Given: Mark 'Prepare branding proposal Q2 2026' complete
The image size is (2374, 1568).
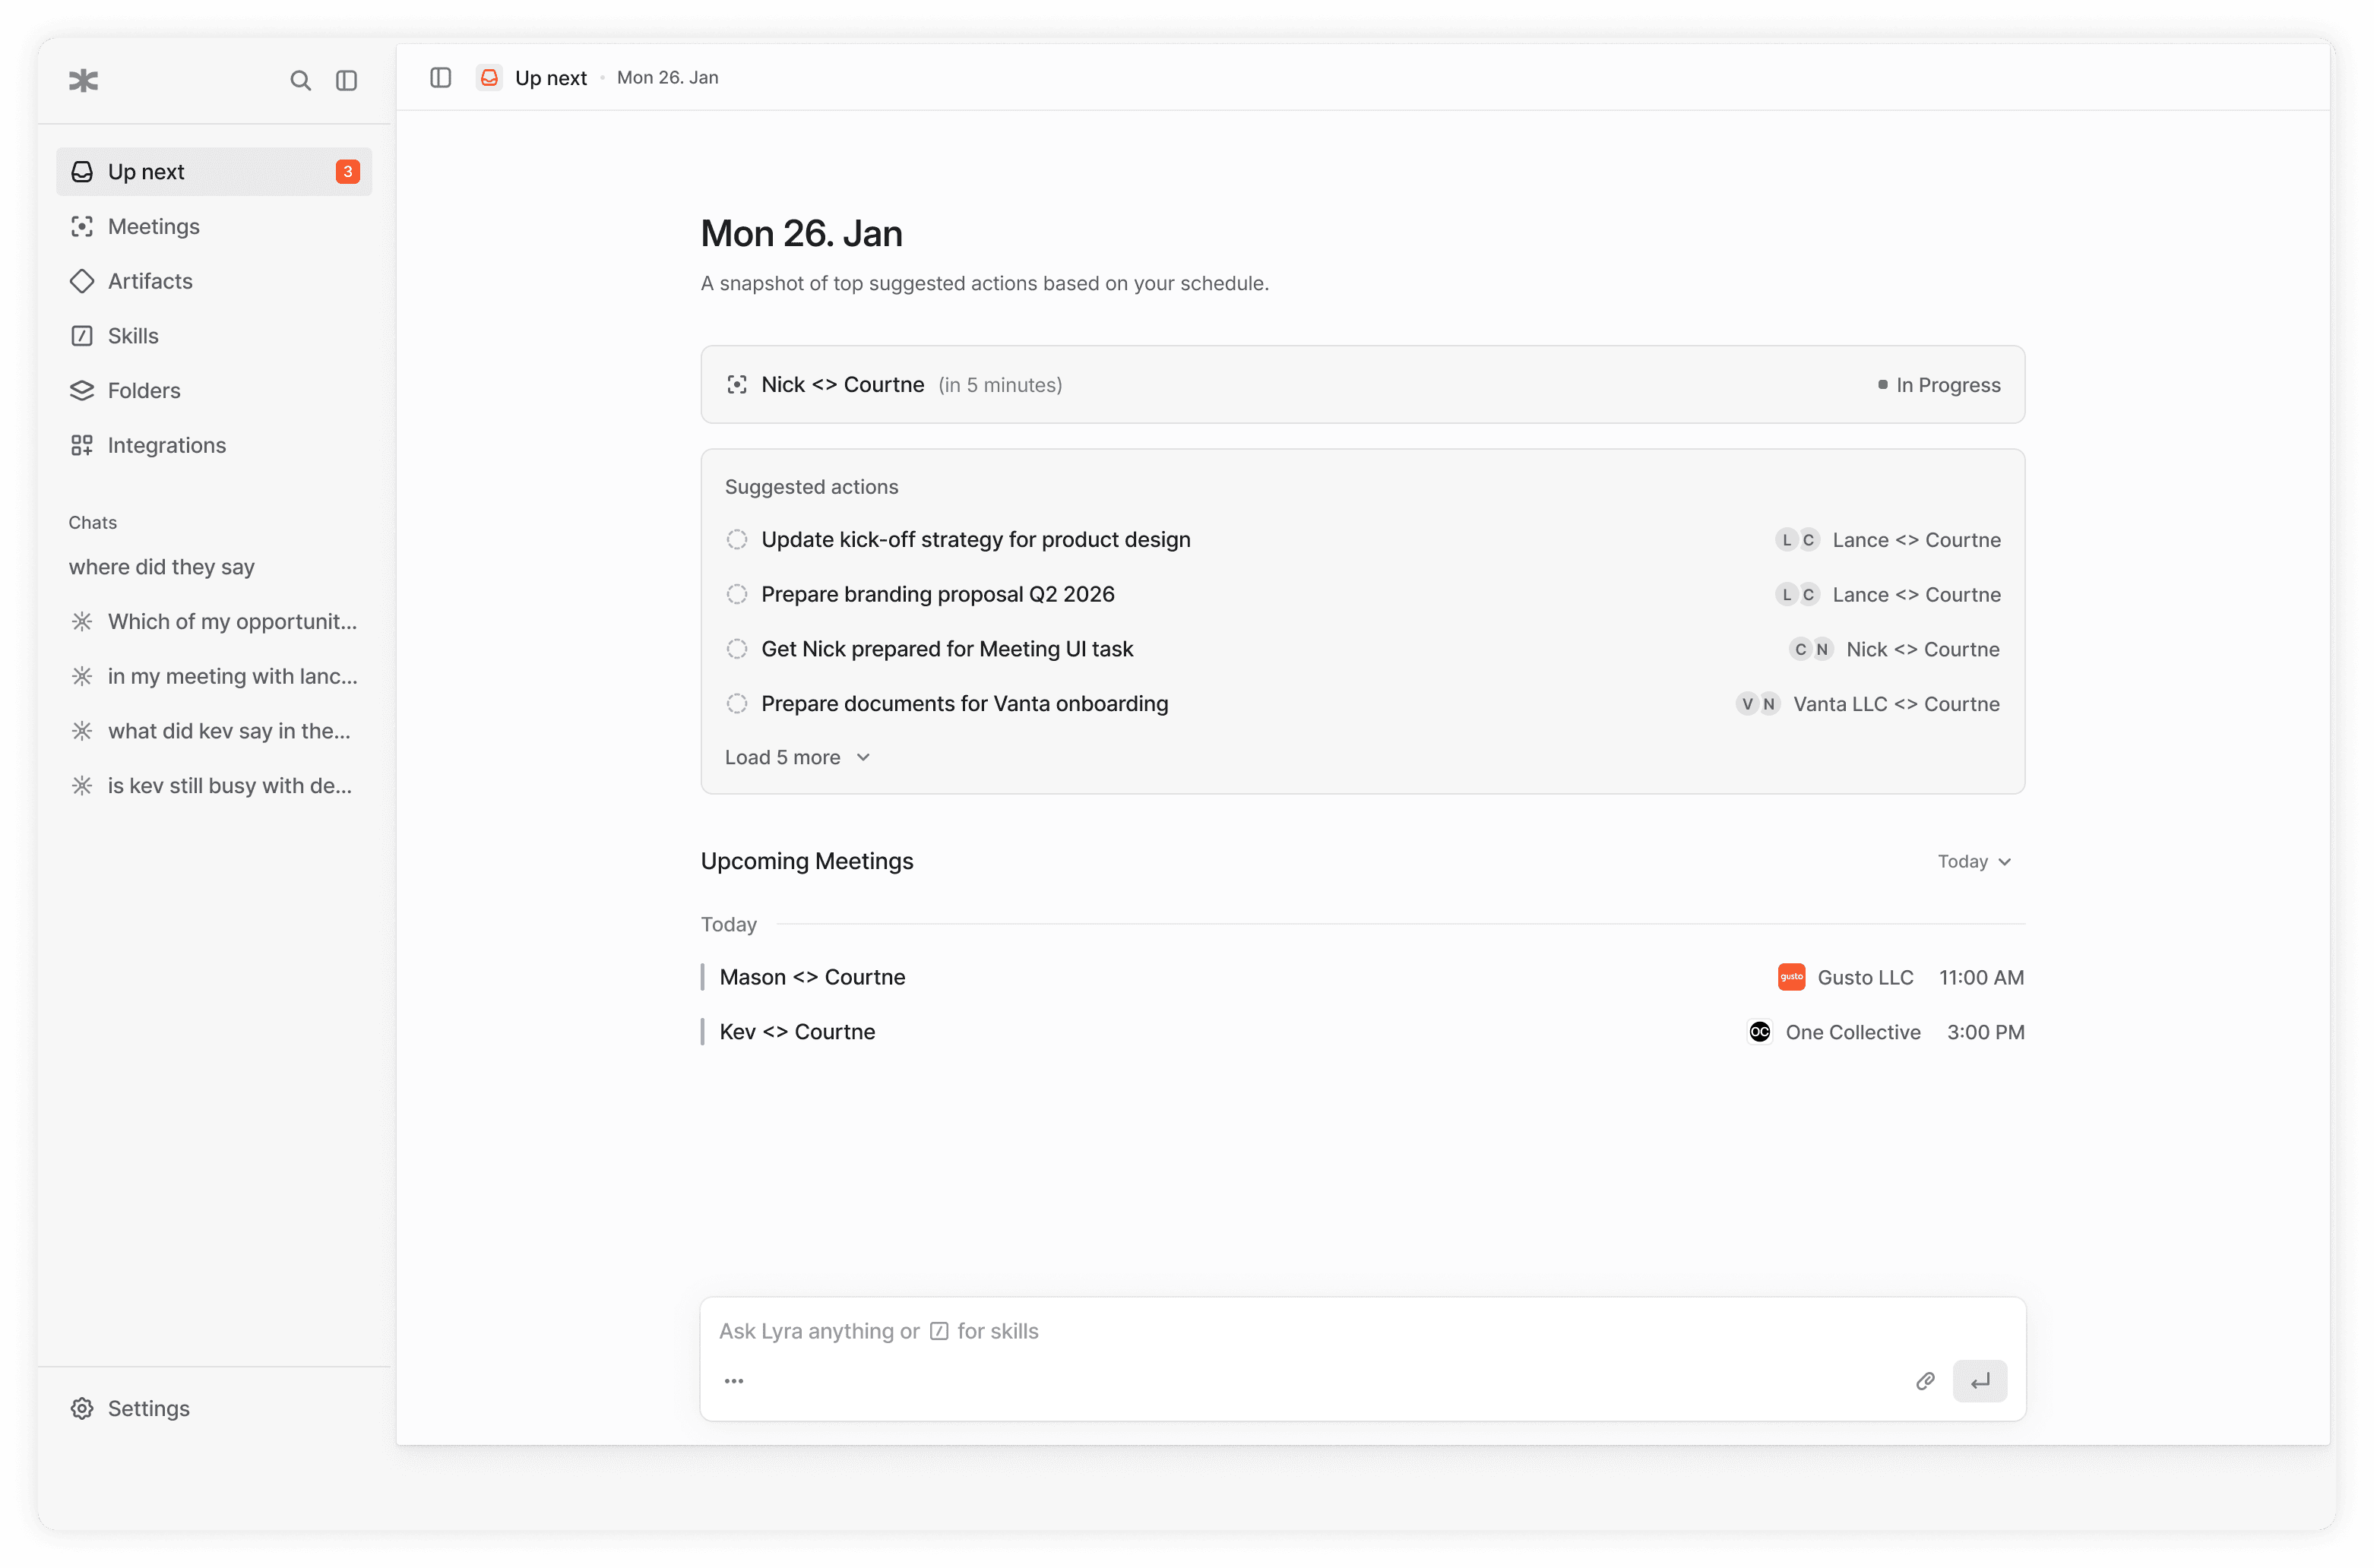Looking at the screenshot, I should pyautogui.click(x=737, y=594).
